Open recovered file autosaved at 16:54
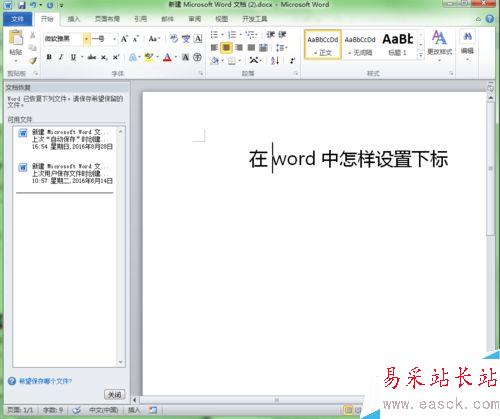Image resolution: width=500 pixels, height=419 pixels. tap(66, 139)
